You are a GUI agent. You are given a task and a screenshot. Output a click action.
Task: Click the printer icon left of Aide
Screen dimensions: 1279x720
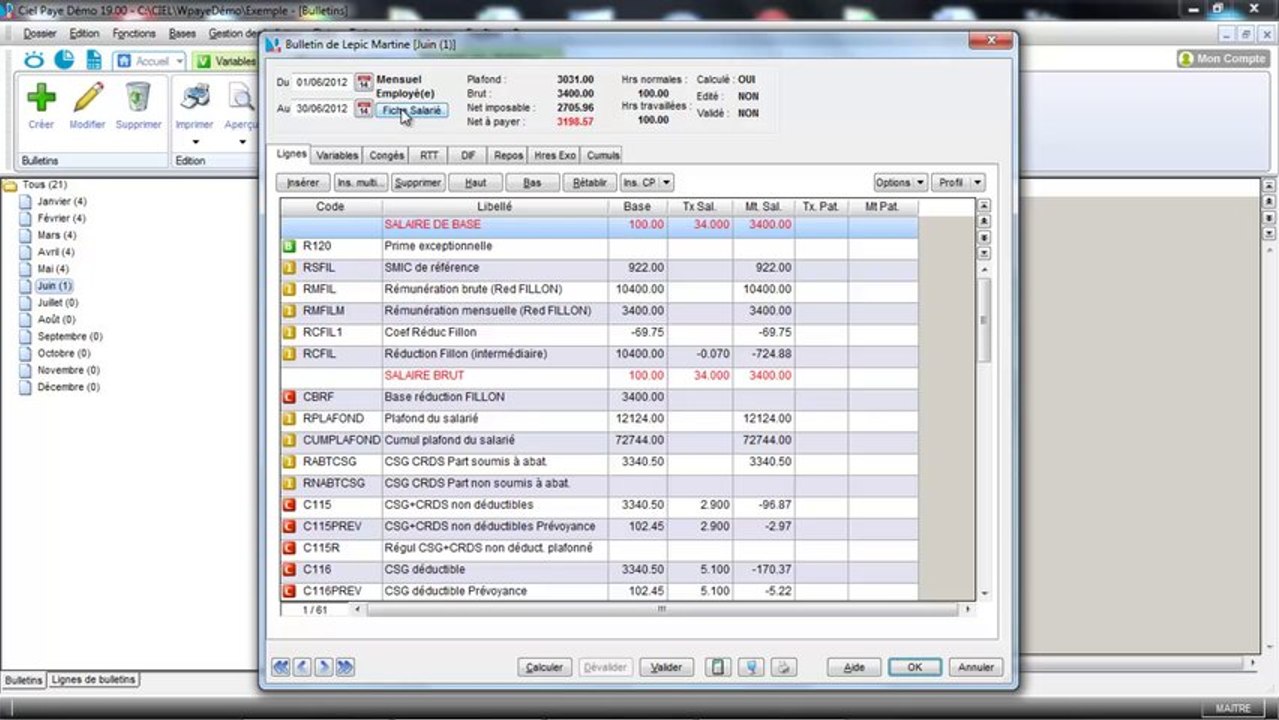pyautogui.click(x=785, y=667)
